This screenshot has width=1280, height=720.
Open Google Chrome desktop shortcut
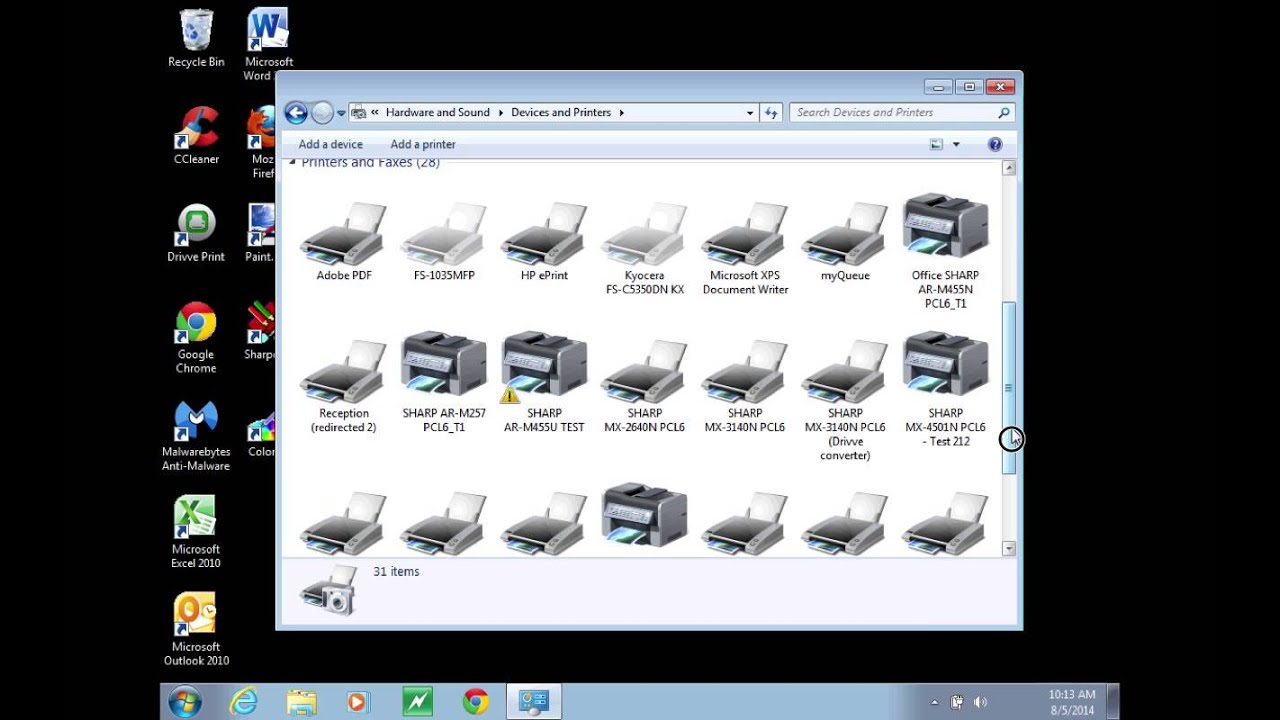[196, 338]
